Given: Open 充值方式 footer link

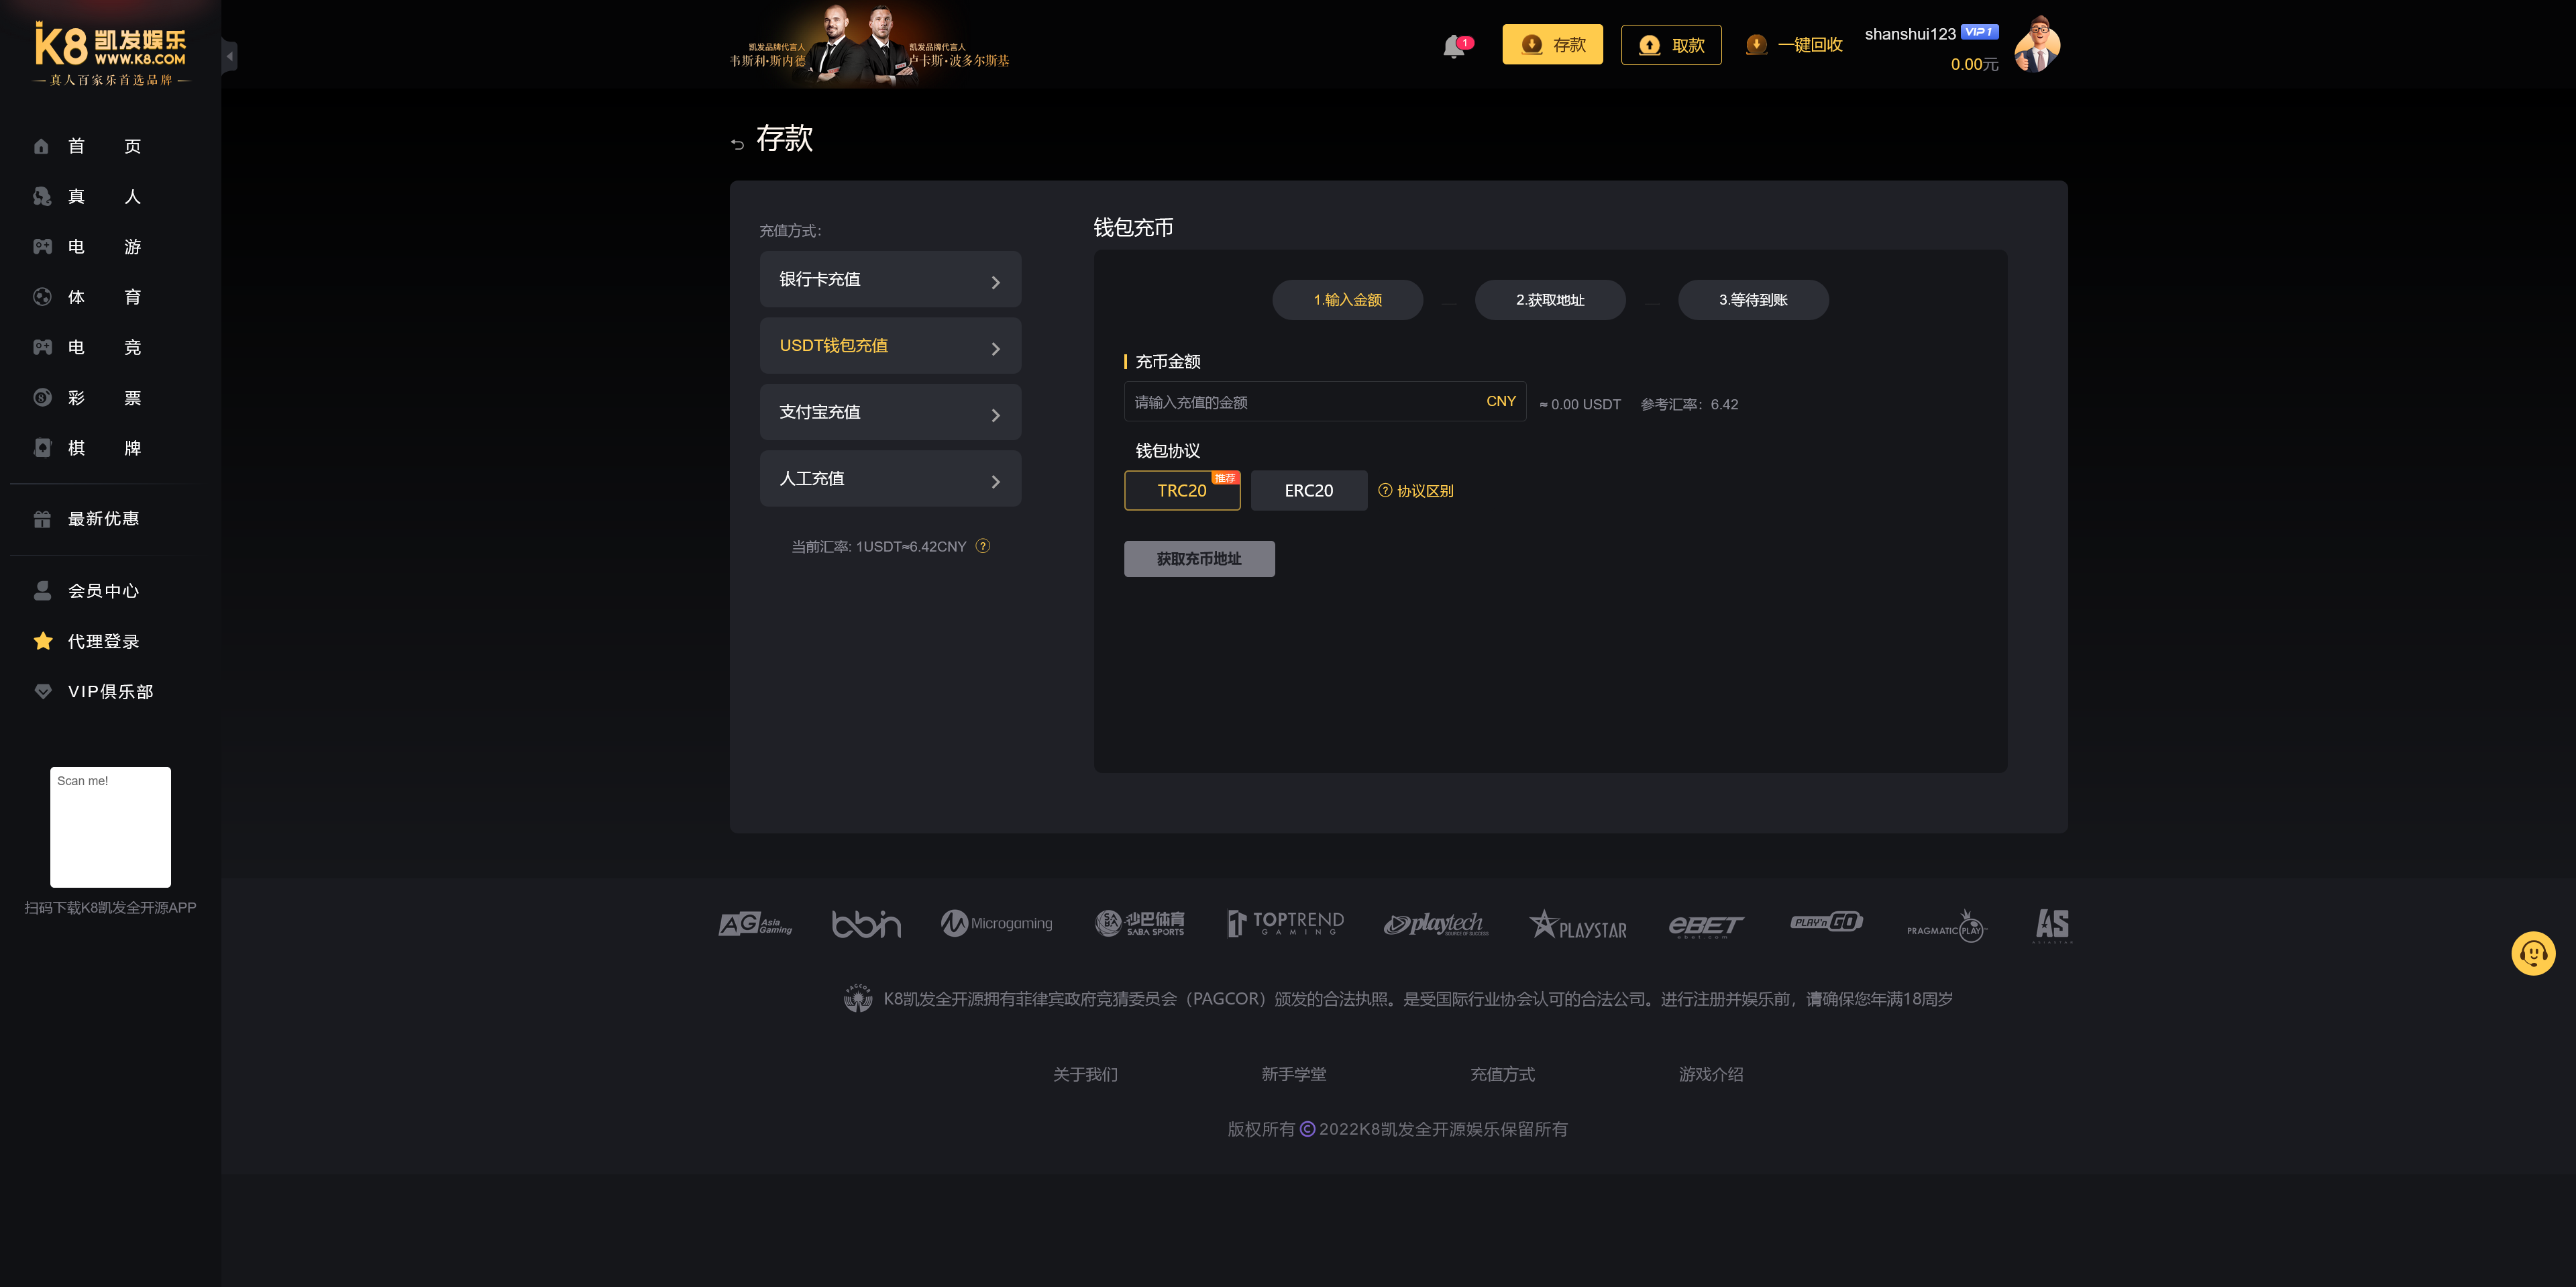Looking at the screenshot, I should (x=1503, y=1074).
